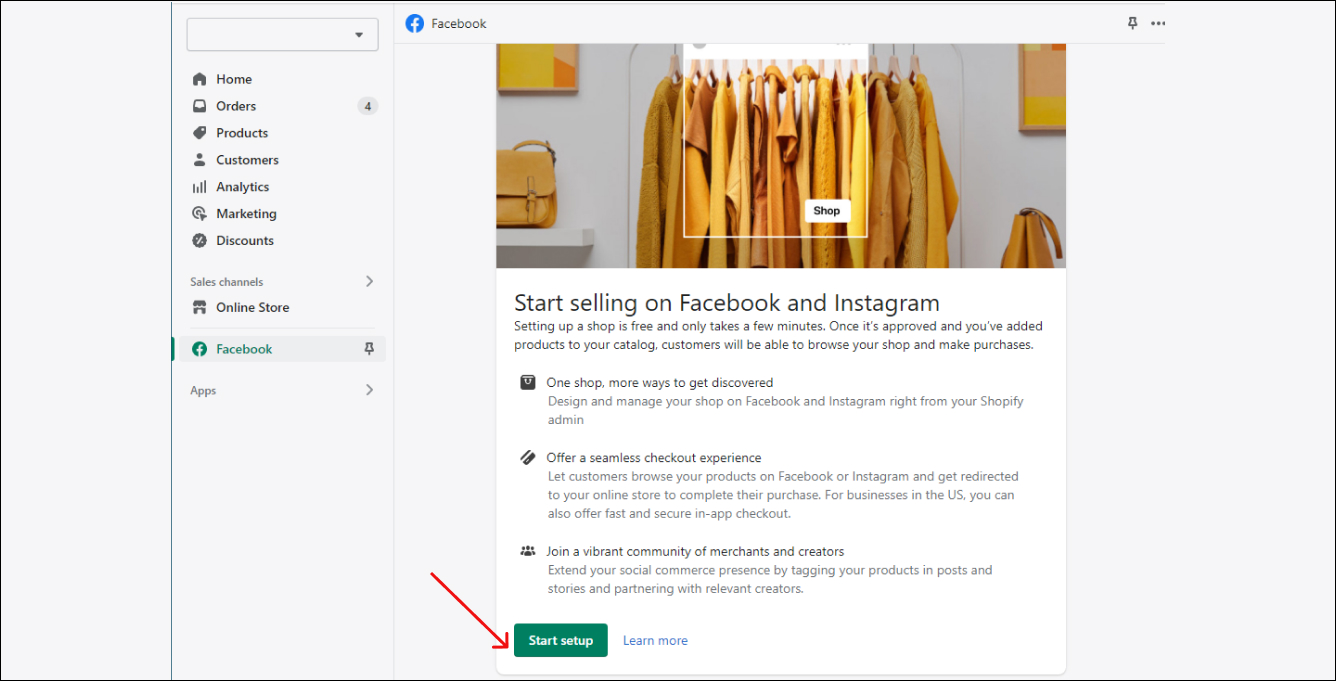Image resolution: width=1336 pixels, height=681 pixels.
Task: Click 'Offer a seamless checkout experience' text
Action: 654,458
